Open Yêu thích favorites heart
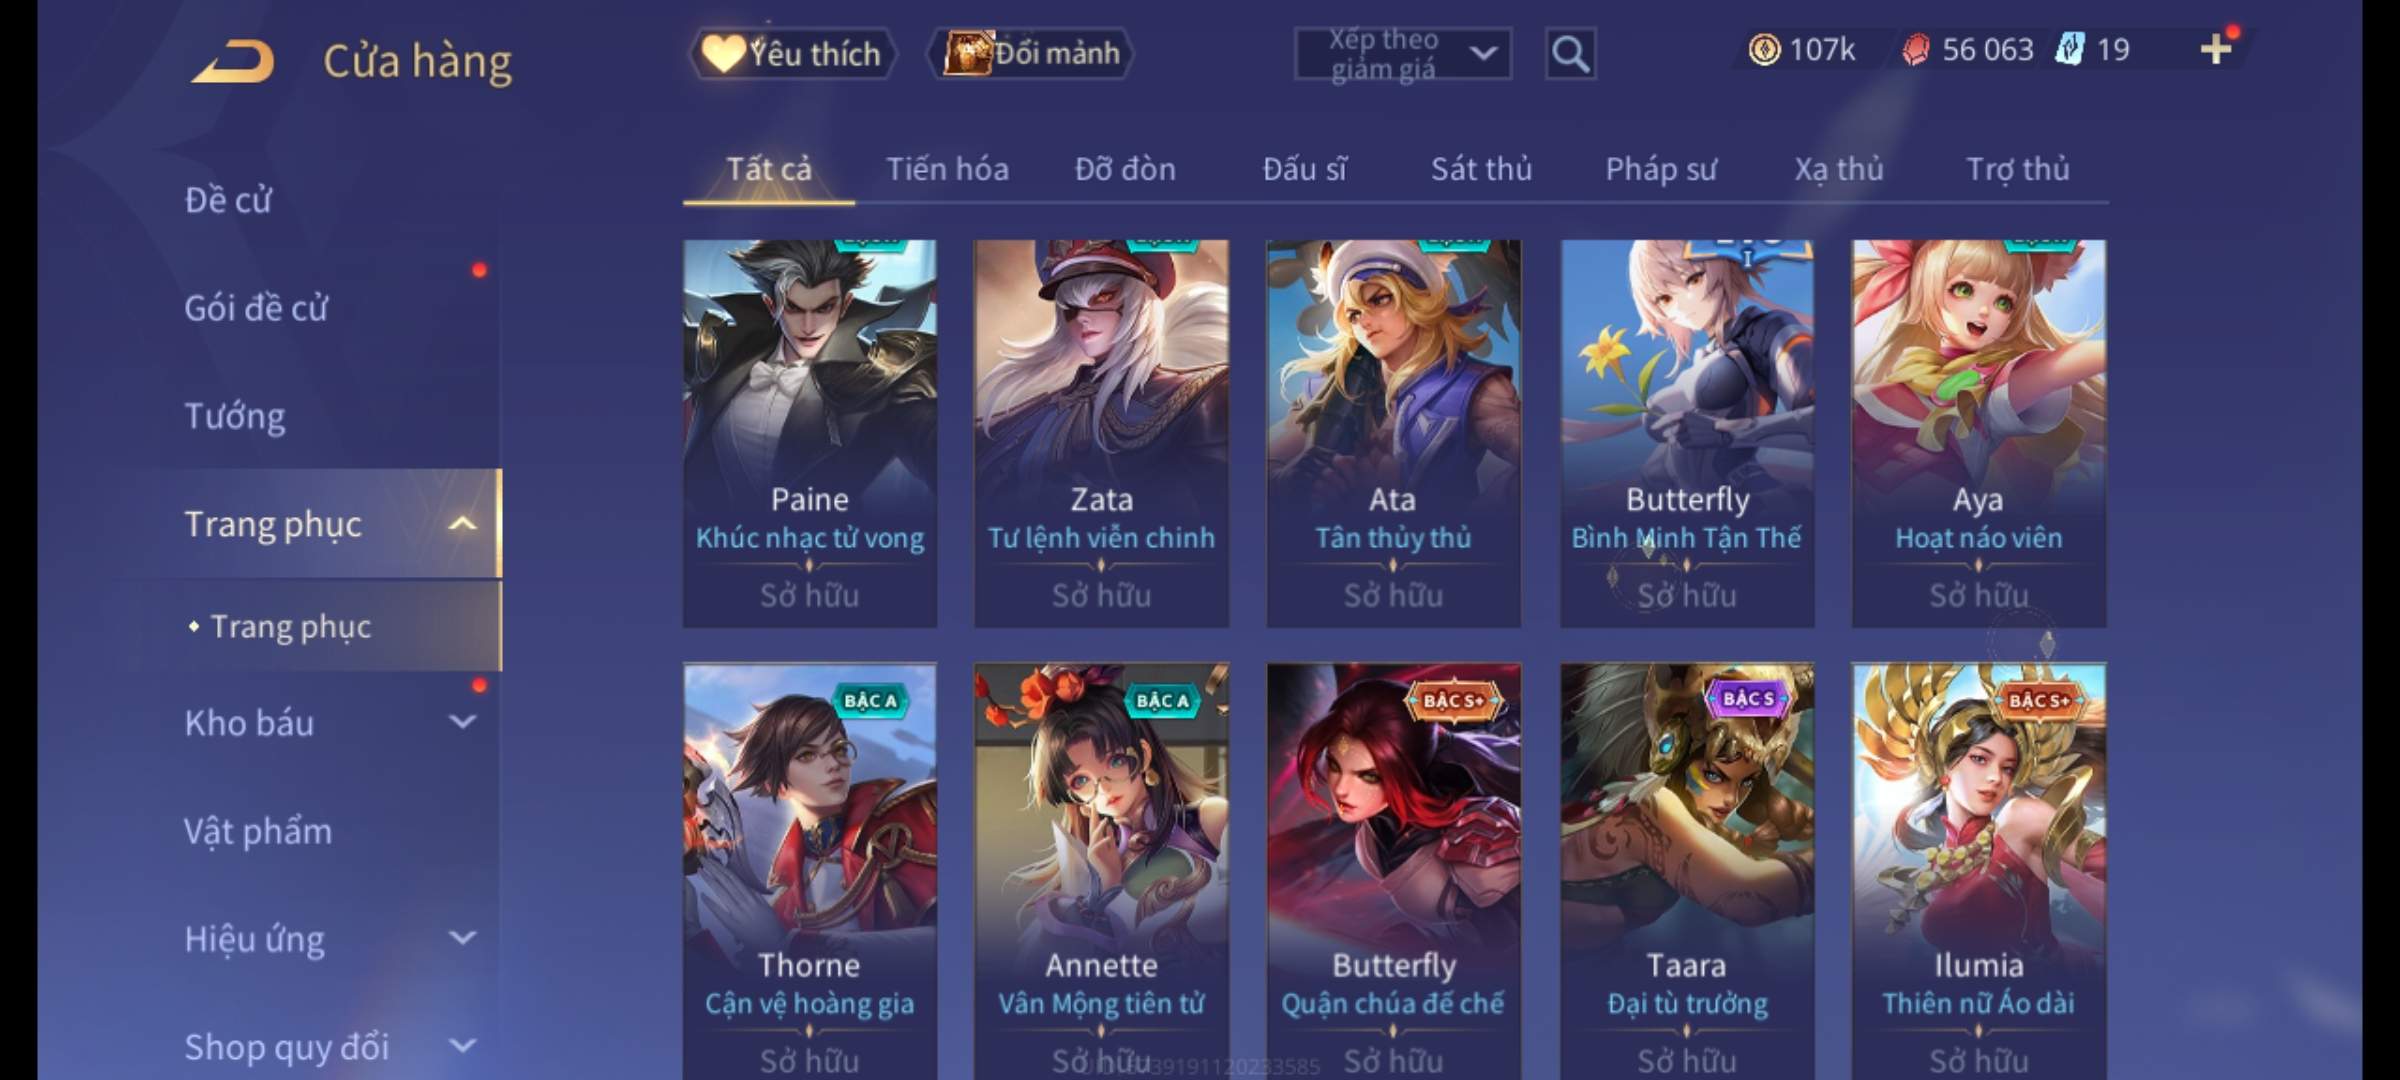2400x1080 pixels. point(792,53)
